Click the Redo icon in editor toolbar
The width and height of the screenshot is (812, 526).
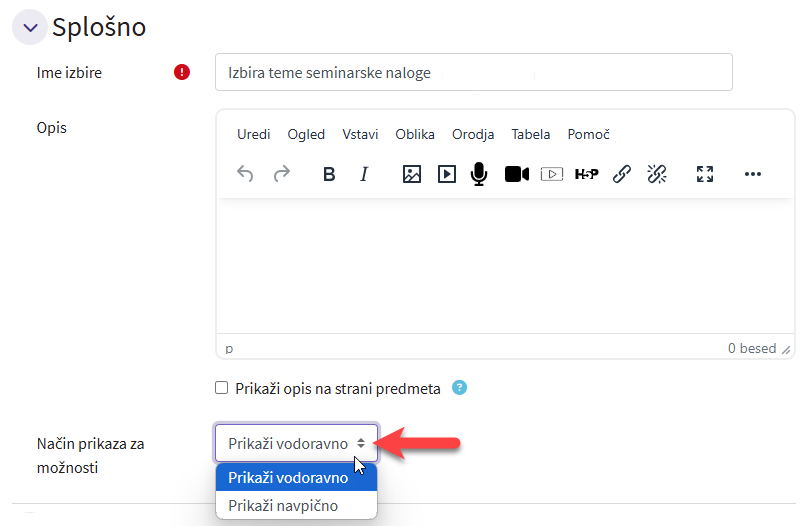282,174
